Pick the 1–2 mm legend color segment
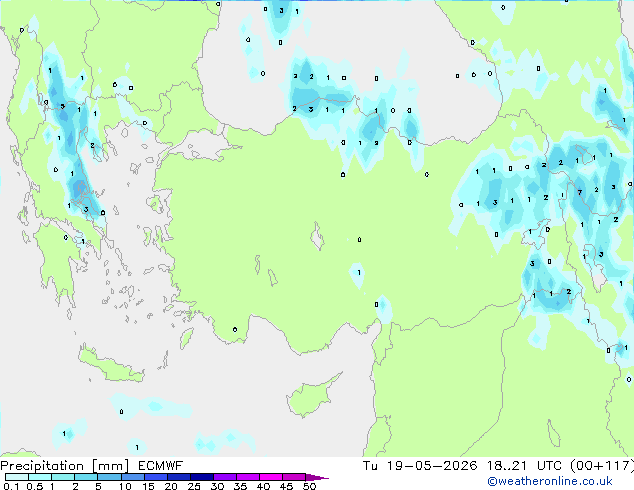 click(63, 477)
